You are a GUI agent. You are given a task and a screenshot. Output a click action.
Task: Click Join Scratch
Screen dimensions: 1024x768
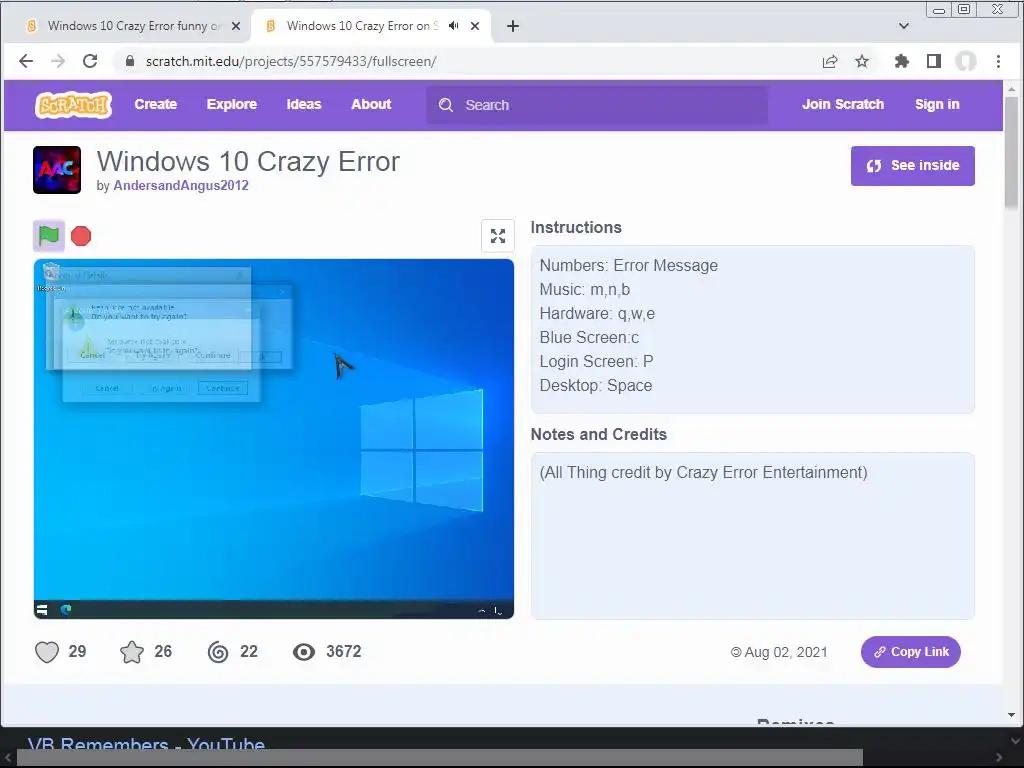pos(842,104)
